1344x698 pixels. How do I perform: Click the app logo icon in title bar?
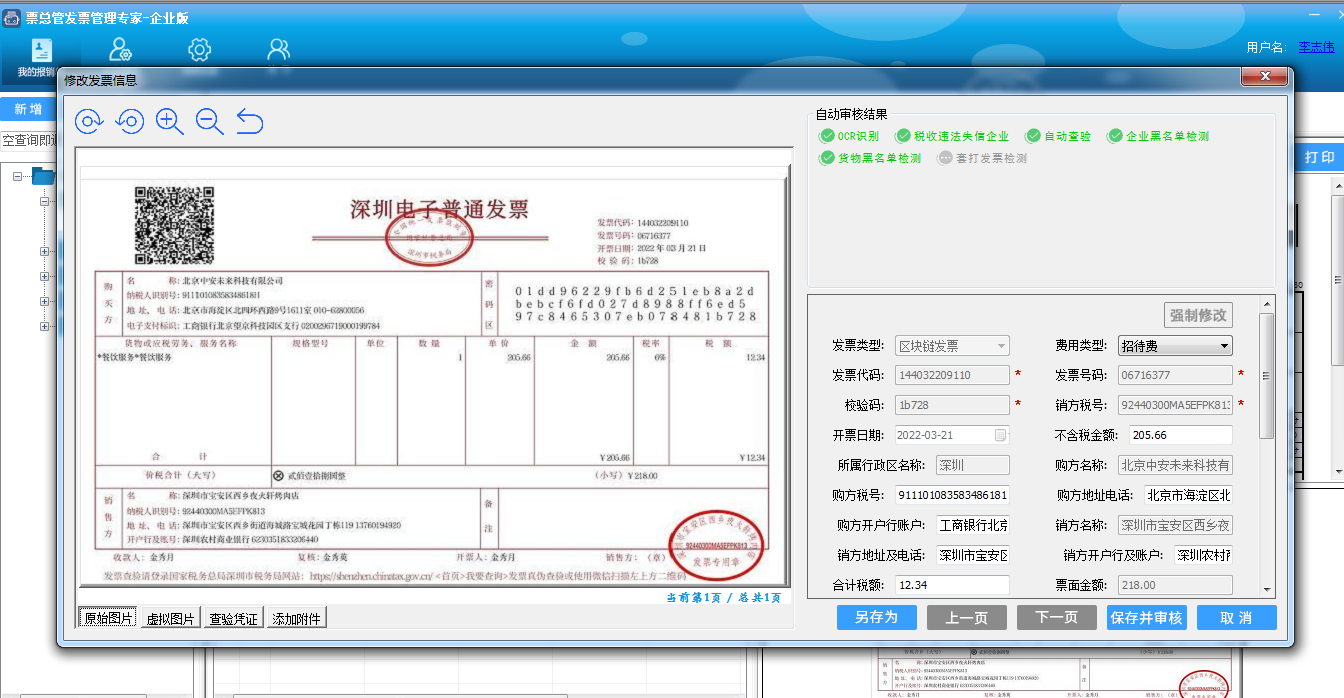point(12,17)
